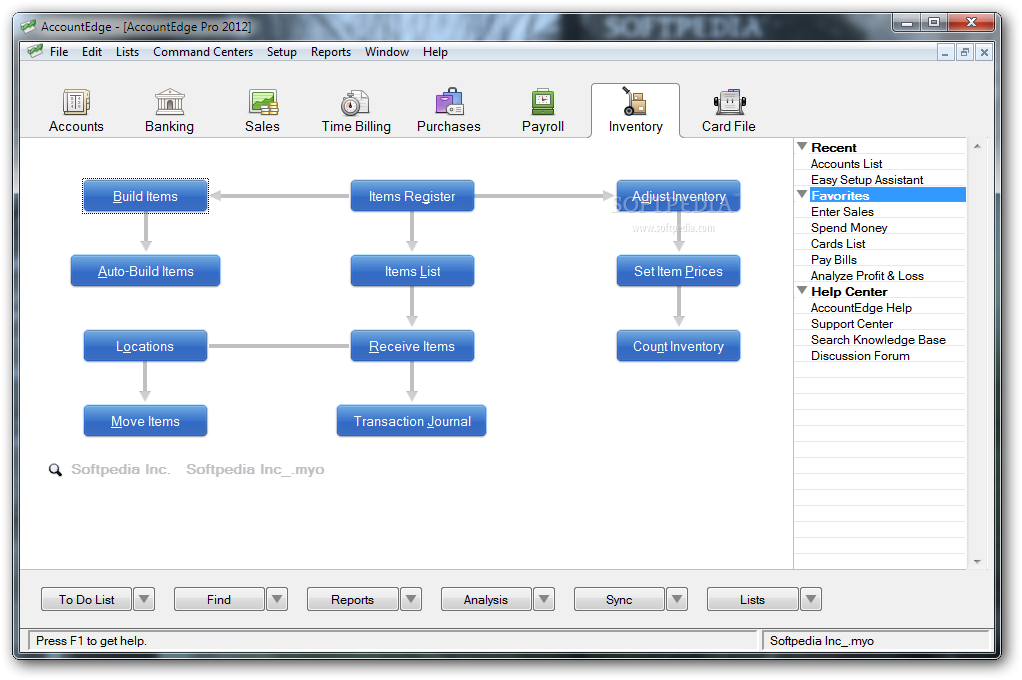Viewport: 1022px width, 680px height.
Task: Open the Edit menu
Action: click(x=92, y=52)
